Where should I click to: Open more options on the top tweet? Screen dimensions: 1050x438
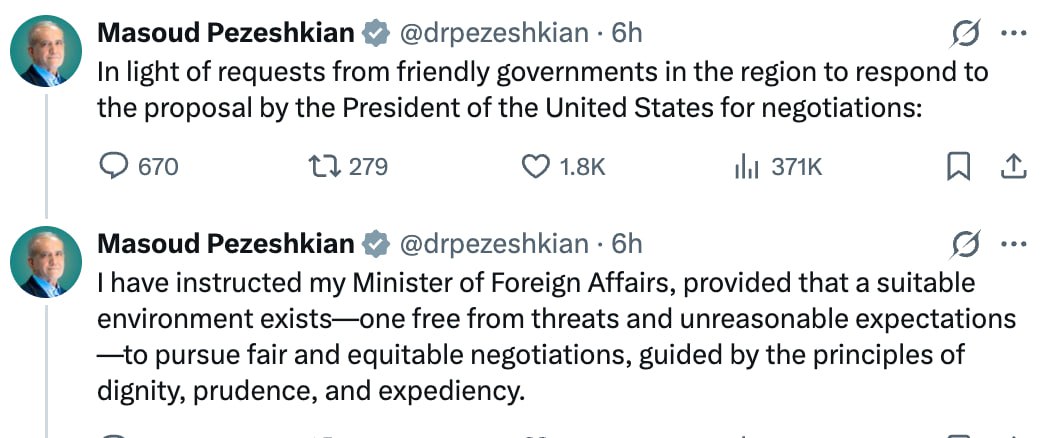(1013, 34)
